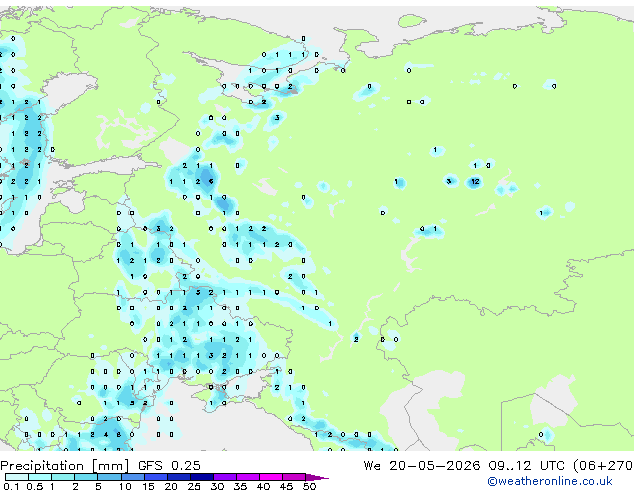The image size is (634, 490).
Task: Pick the 45–50 mm legend color swatch
Action: 294,477
